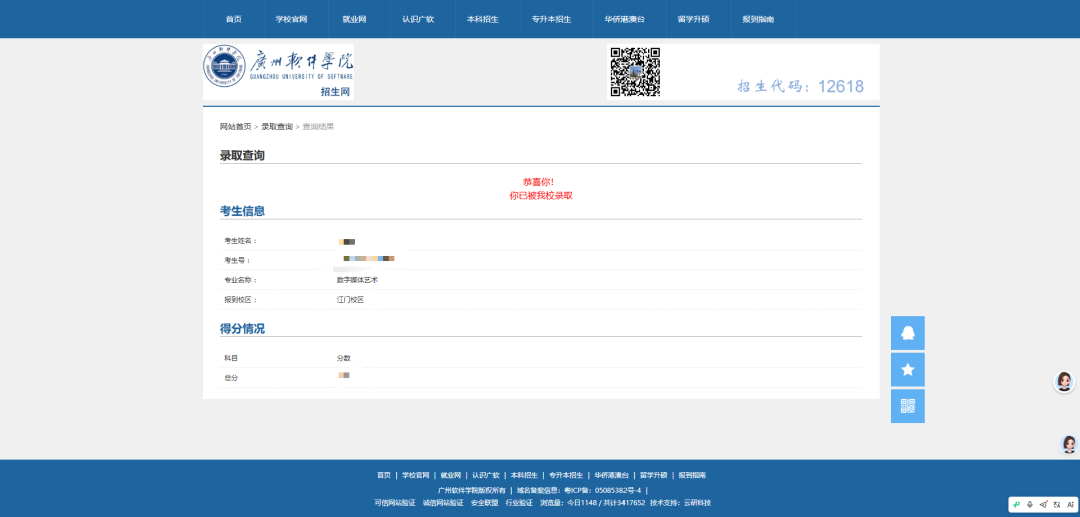This screenshot has width=1080, height=517.
Task: Open the 可信网站验证 footer link
Action: point(395,503)
